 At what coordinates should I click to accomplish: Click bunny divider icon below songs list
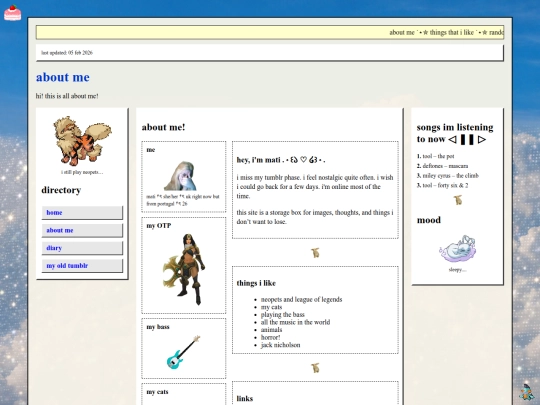coord(458,200)
